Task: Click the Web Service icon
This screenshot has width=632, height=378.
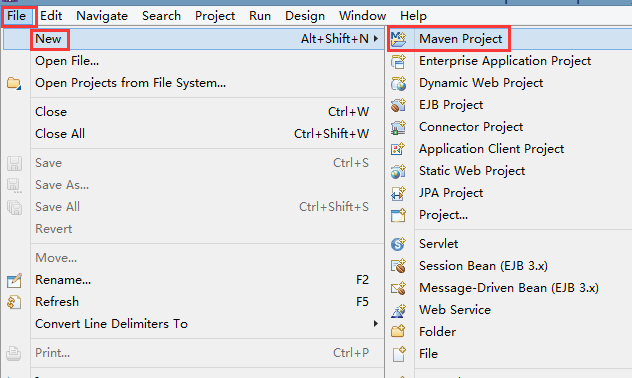Action: click(398, 310)
